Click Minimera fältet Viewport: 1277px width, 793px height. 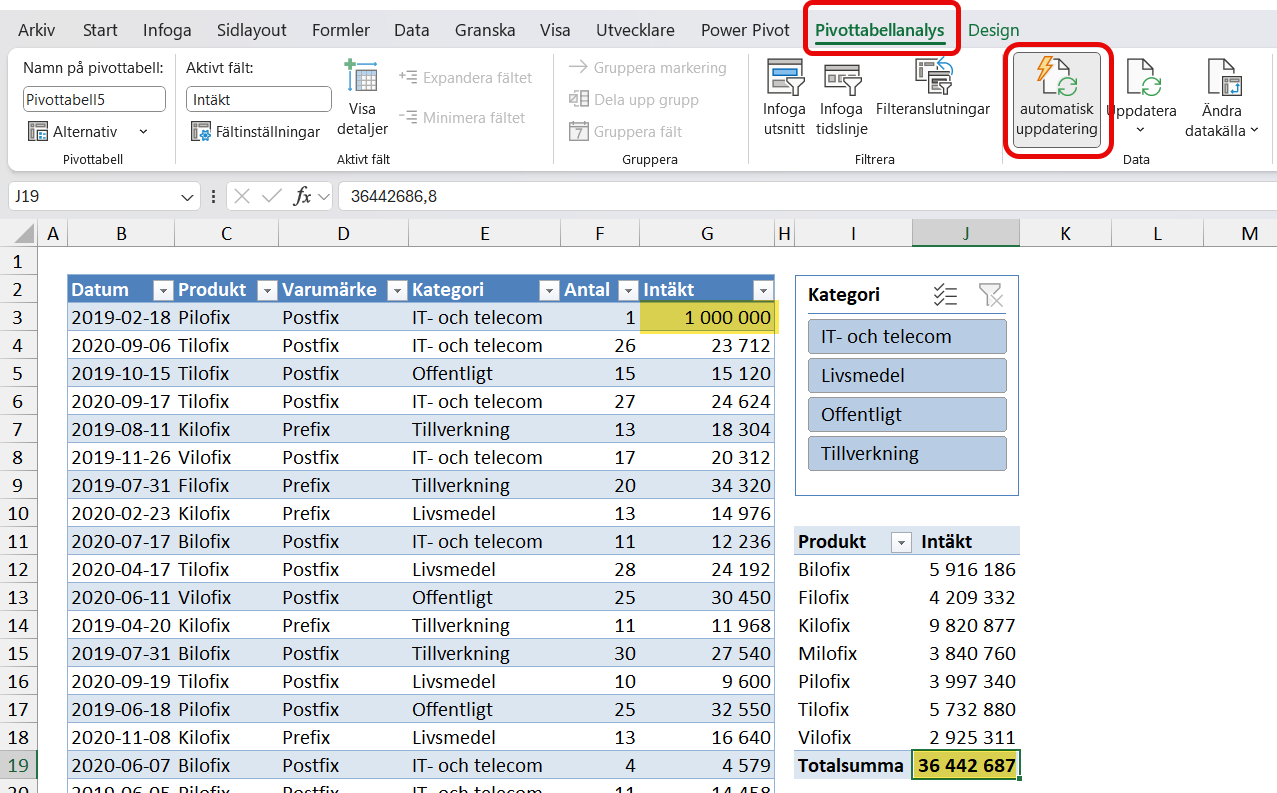pos(461,117)
